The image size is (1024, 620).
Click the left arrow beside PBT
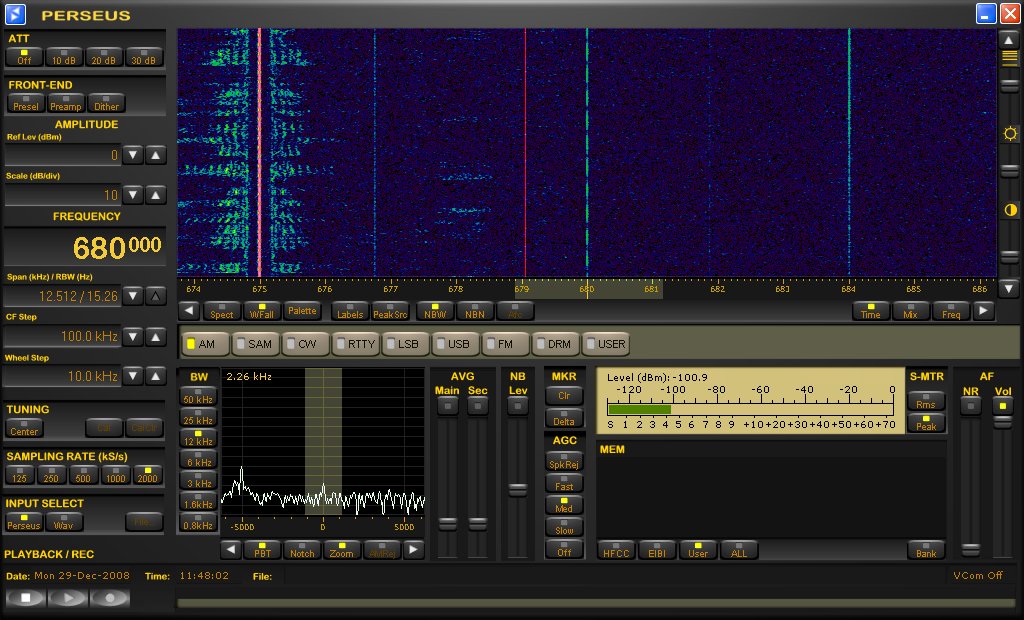(x=231, y=549)
